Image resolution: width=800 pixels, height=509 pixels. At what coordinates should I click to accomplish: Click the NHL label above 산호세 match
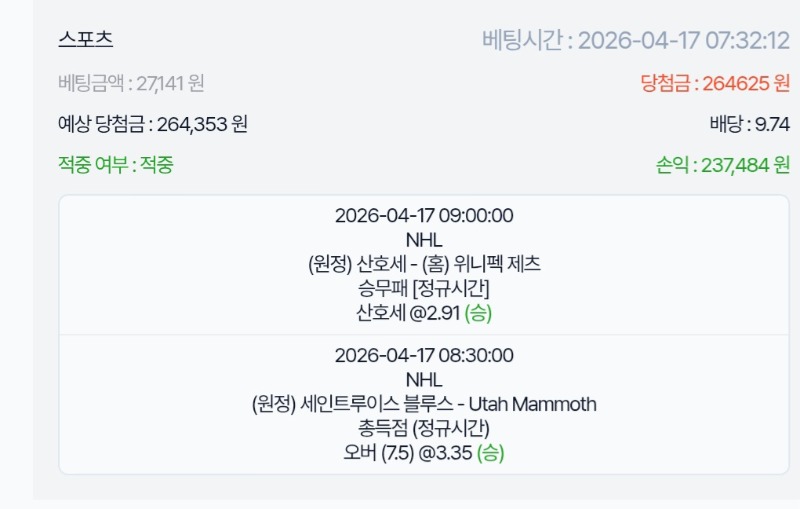[424, 240]
